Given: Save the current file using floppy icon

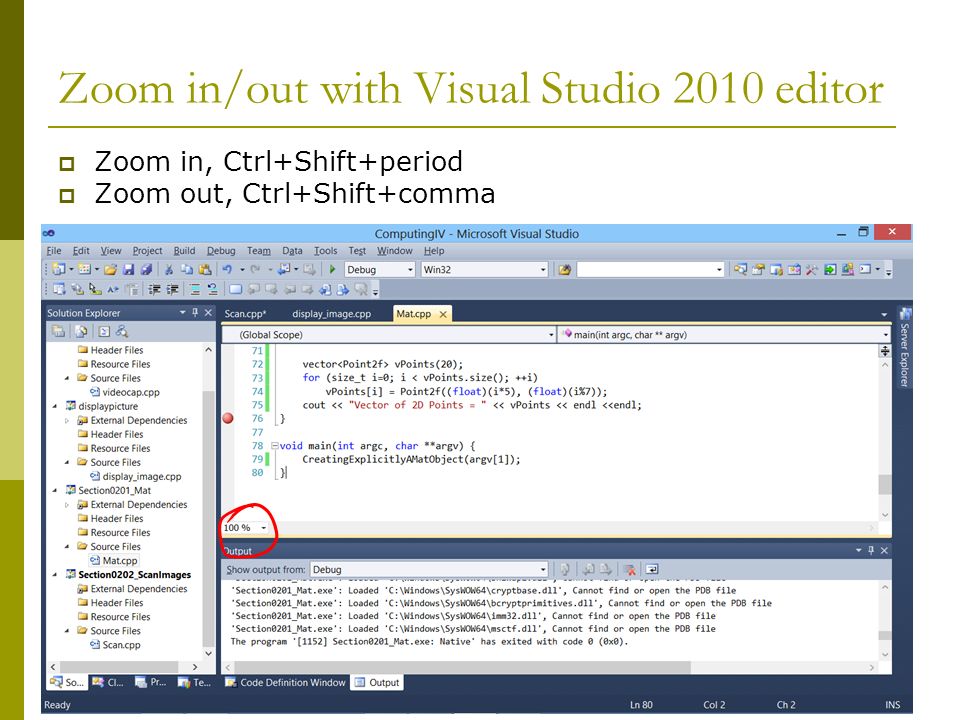Looking at the screenshot, I should point(128,269).
